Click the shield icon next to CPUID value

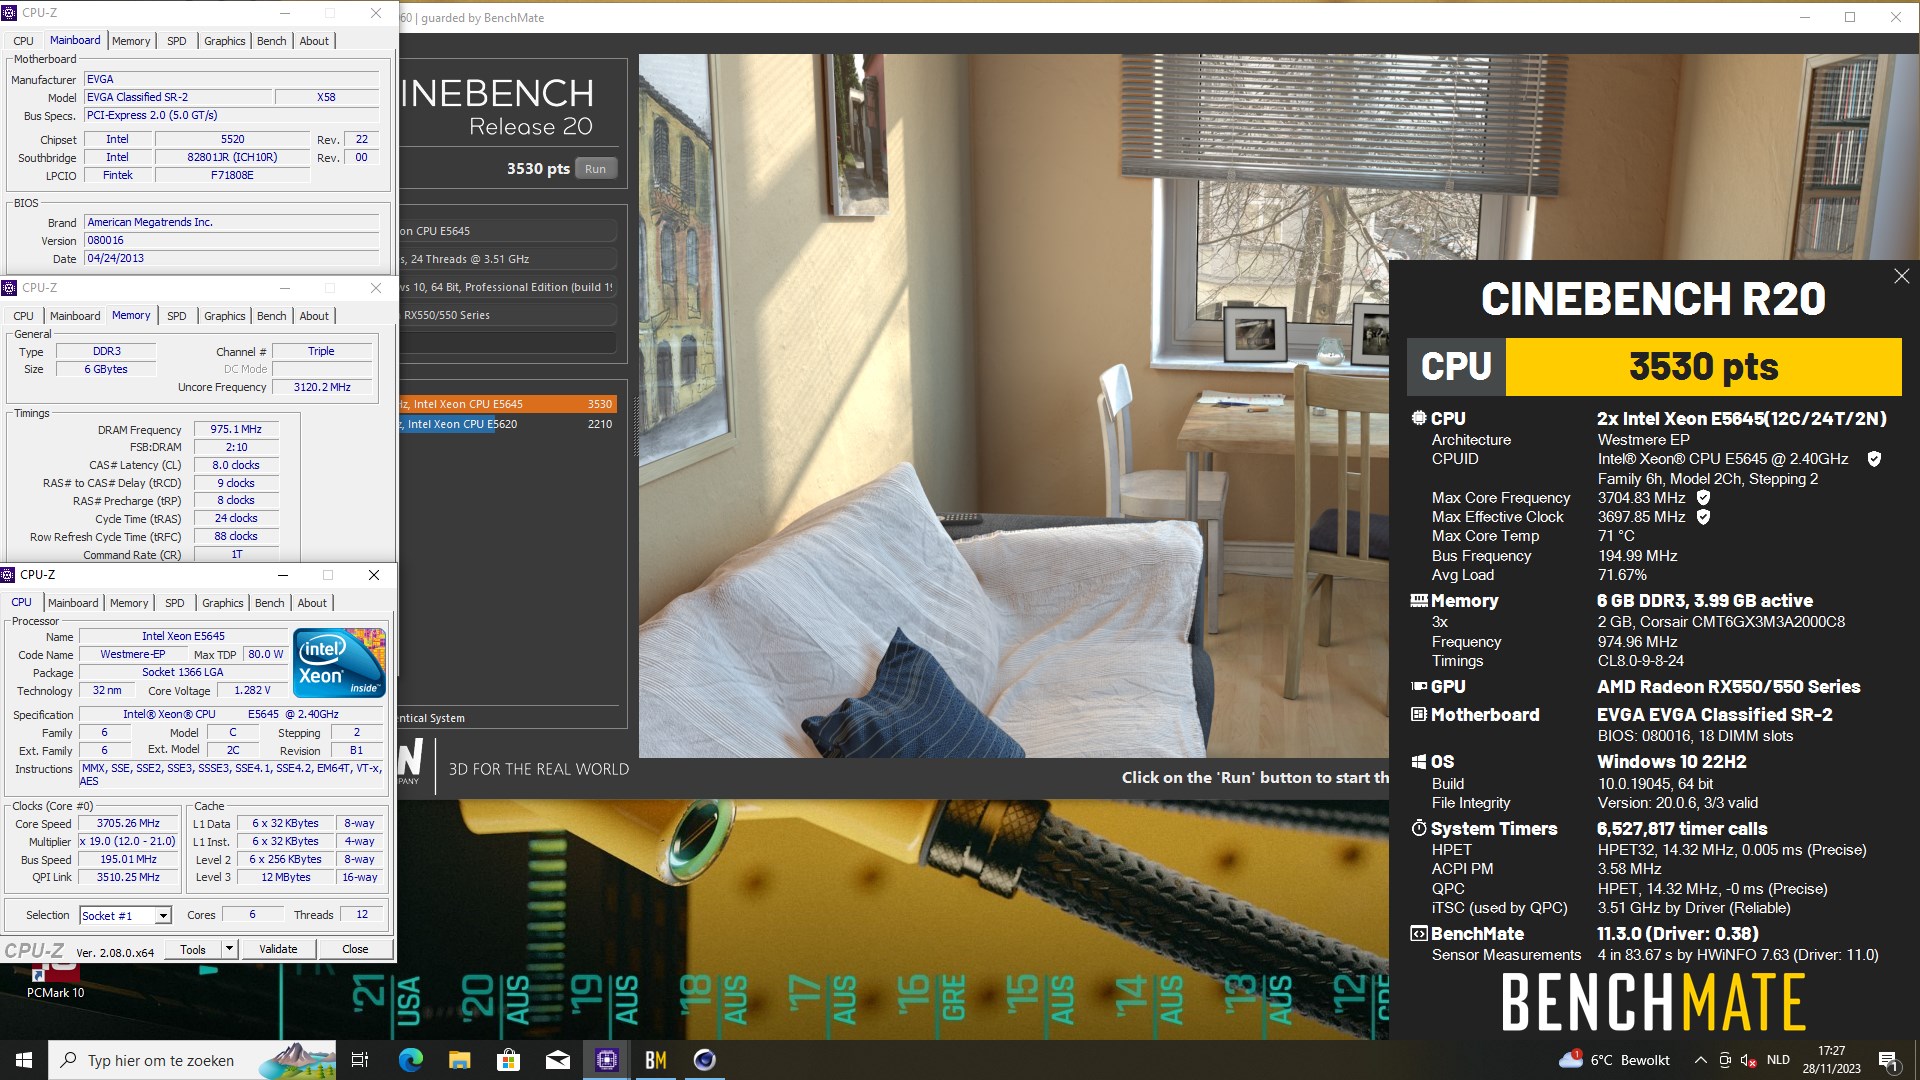(x=1874, y=458)
